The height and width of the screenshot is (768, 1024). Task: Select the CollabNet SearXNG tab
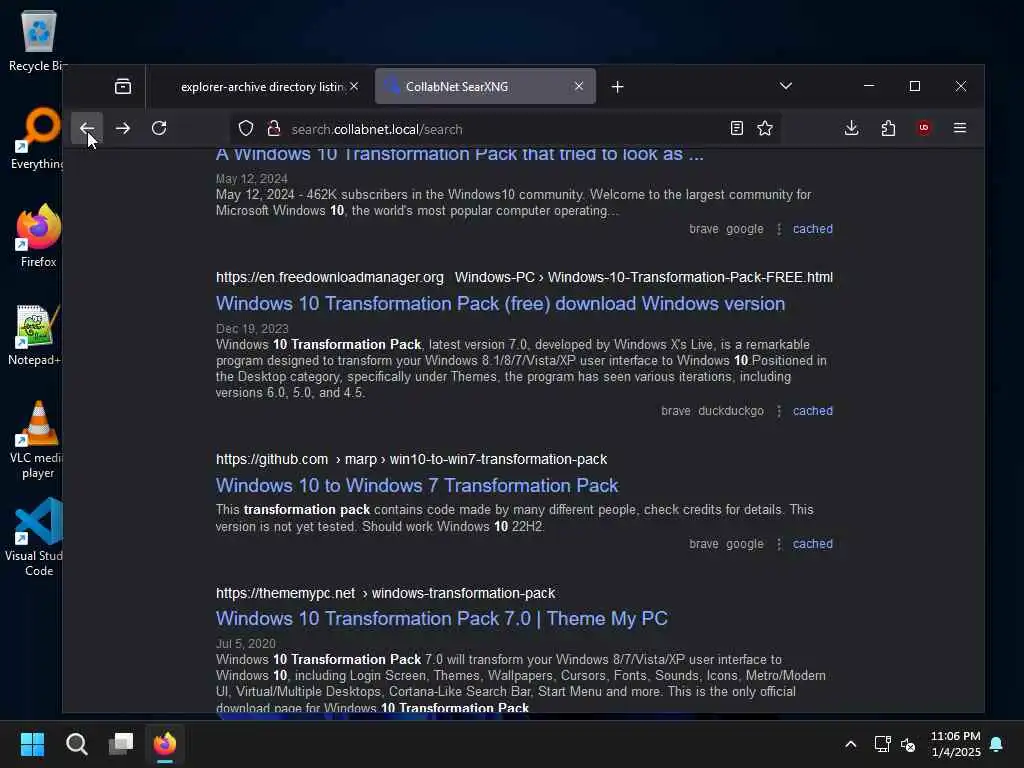coord(485,86)
